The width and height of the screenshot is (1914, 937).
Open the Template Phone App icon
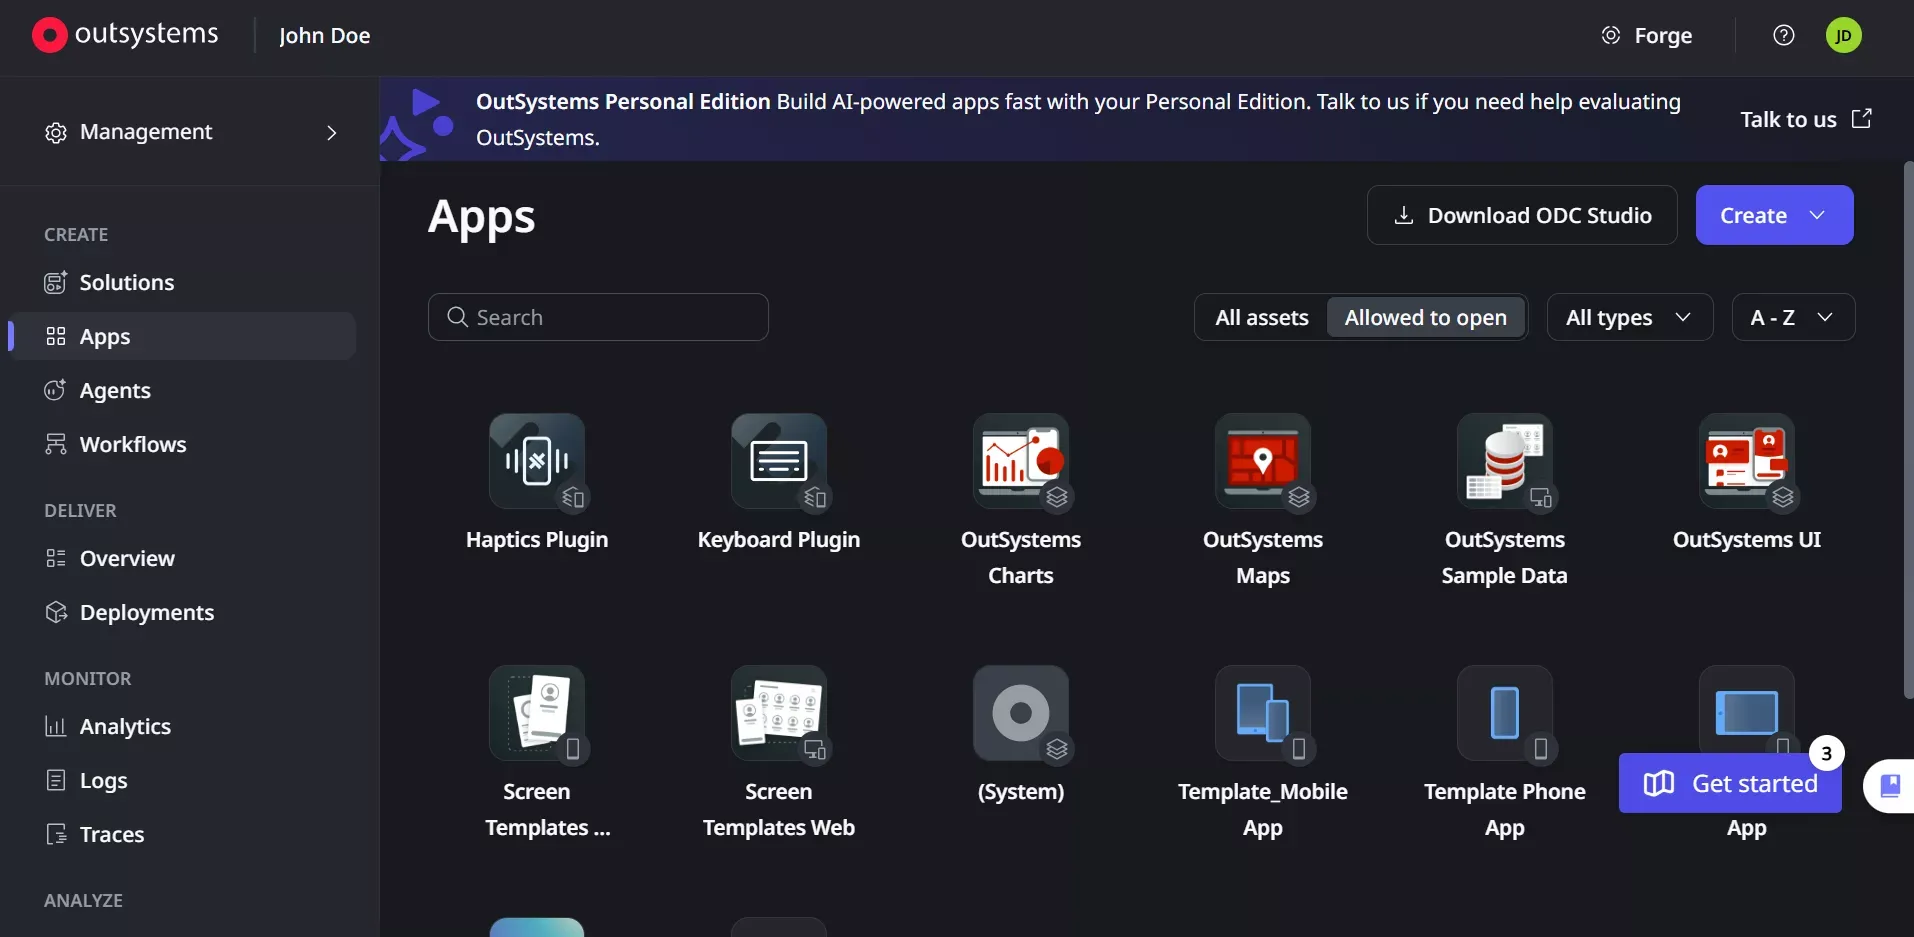pos(1505,713)
